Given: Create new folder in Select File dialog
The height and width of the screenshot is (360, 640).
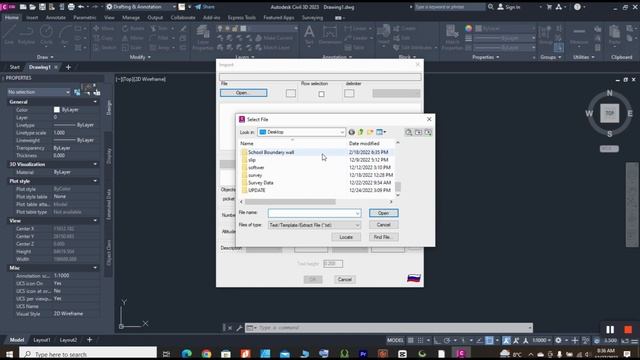Looking at the screenshot, I should [370, 132].
